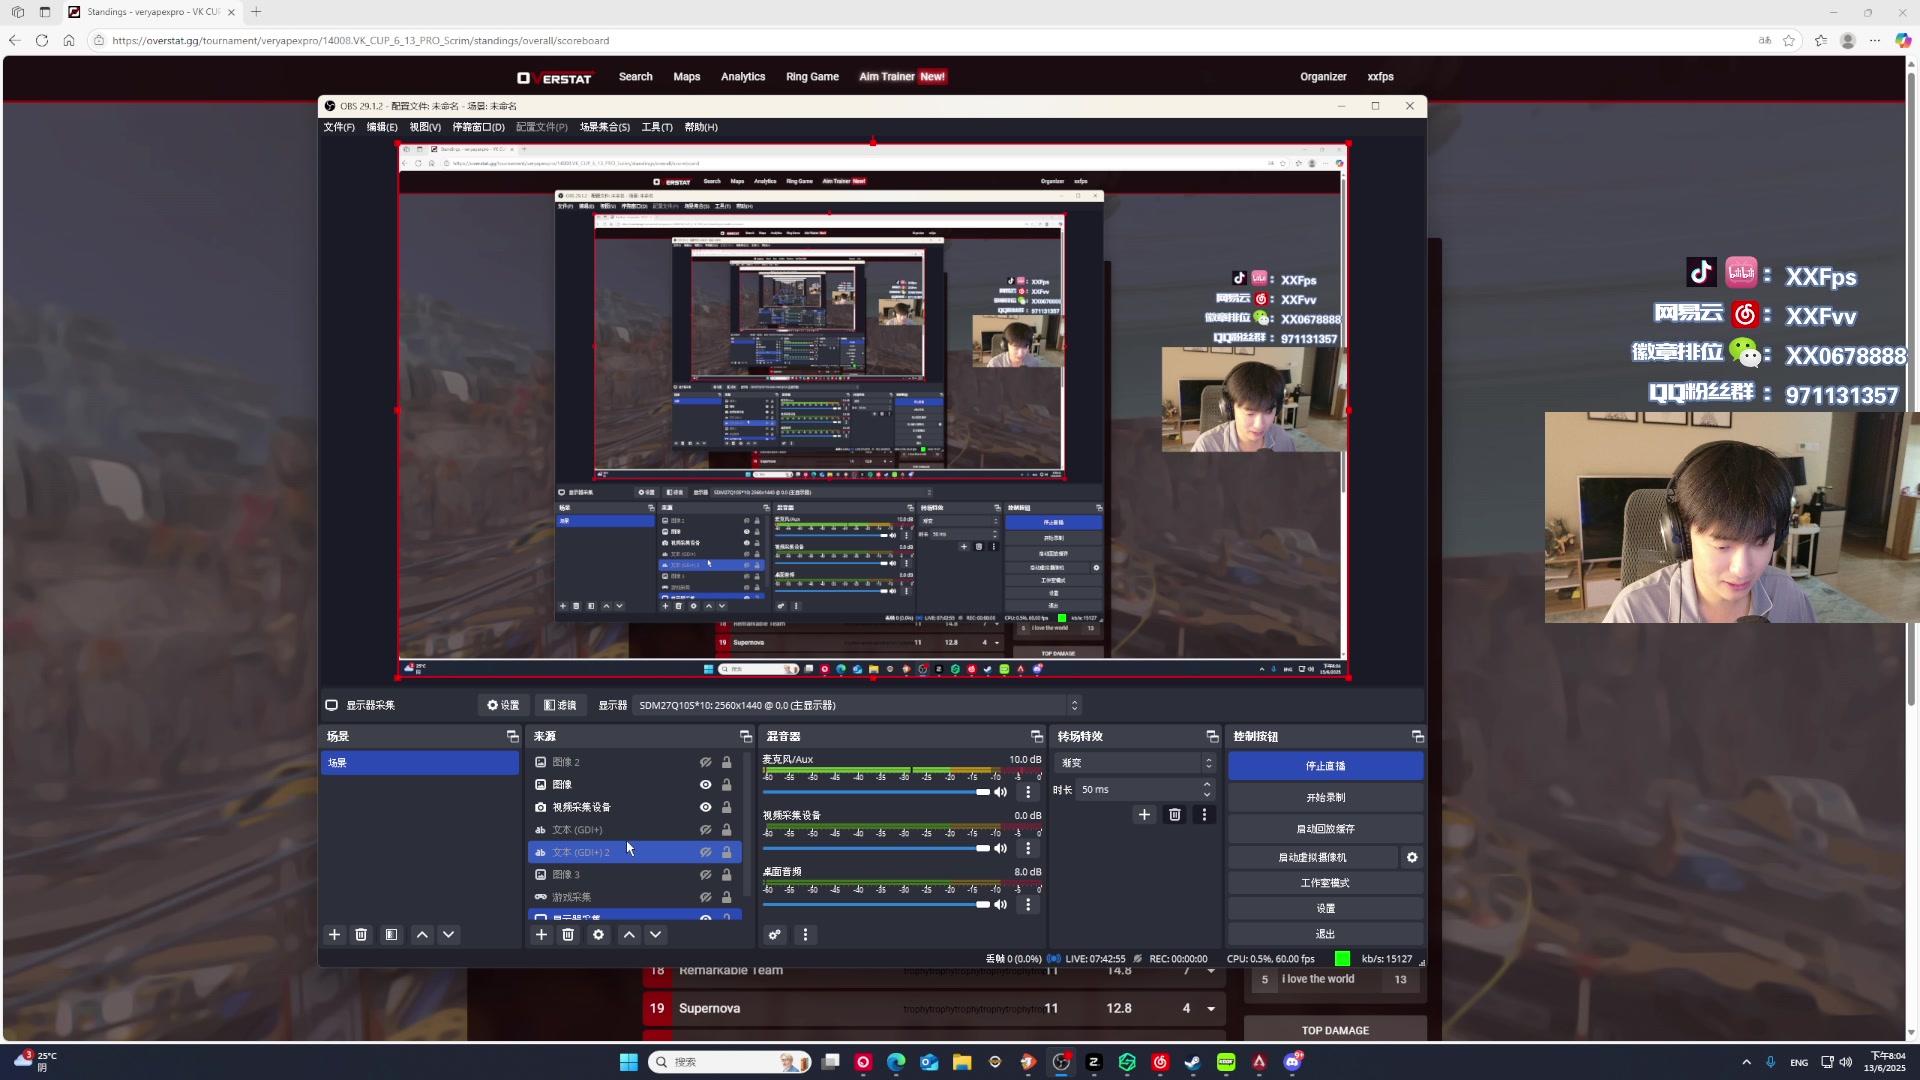Viewport: 1920px width, 1080px height.
Task: Open 视频采集设备 mixer channel three-dot options
Action: click(x=1028, y=848)
